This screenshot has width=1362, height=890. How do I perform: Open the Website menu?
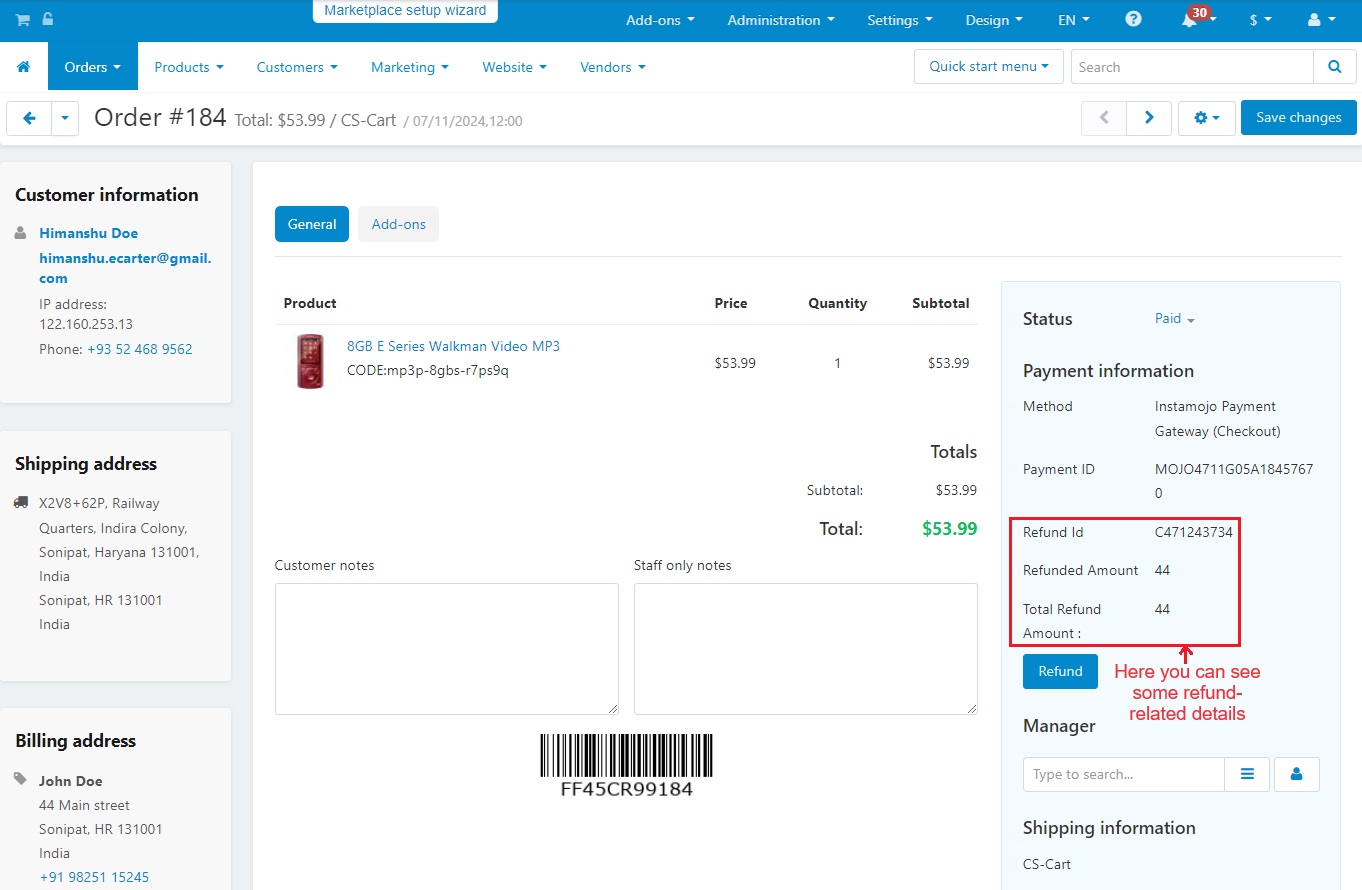514,67
